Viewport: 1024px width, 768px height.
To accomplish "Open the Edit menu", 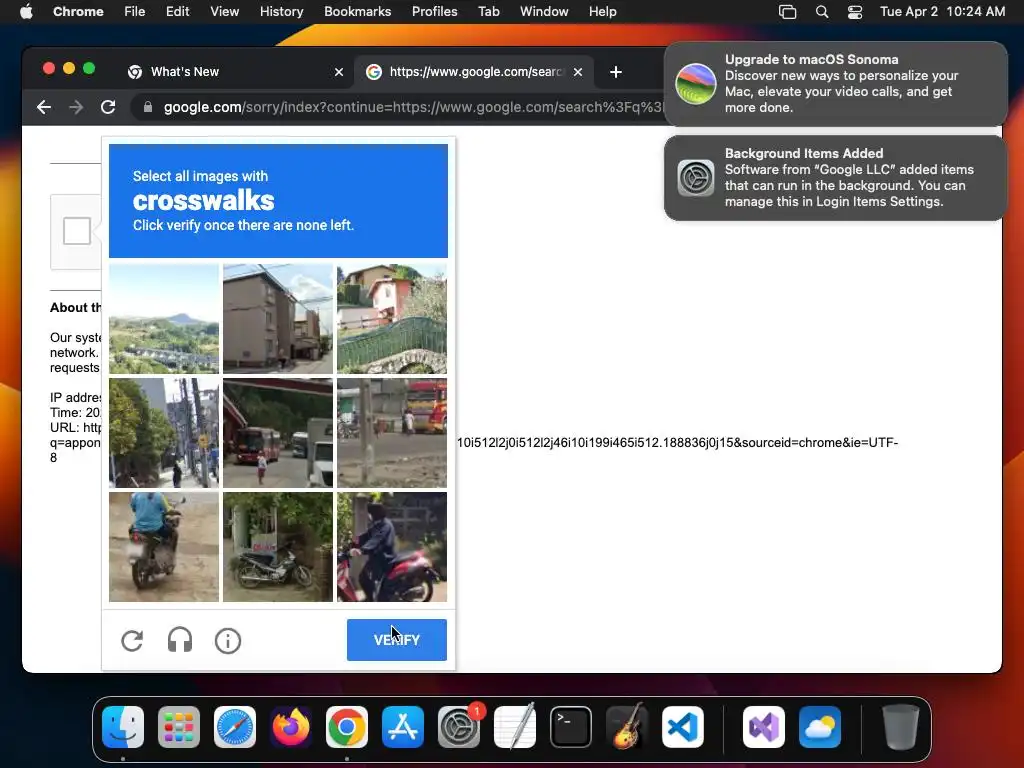I will [x=177, y=11].
